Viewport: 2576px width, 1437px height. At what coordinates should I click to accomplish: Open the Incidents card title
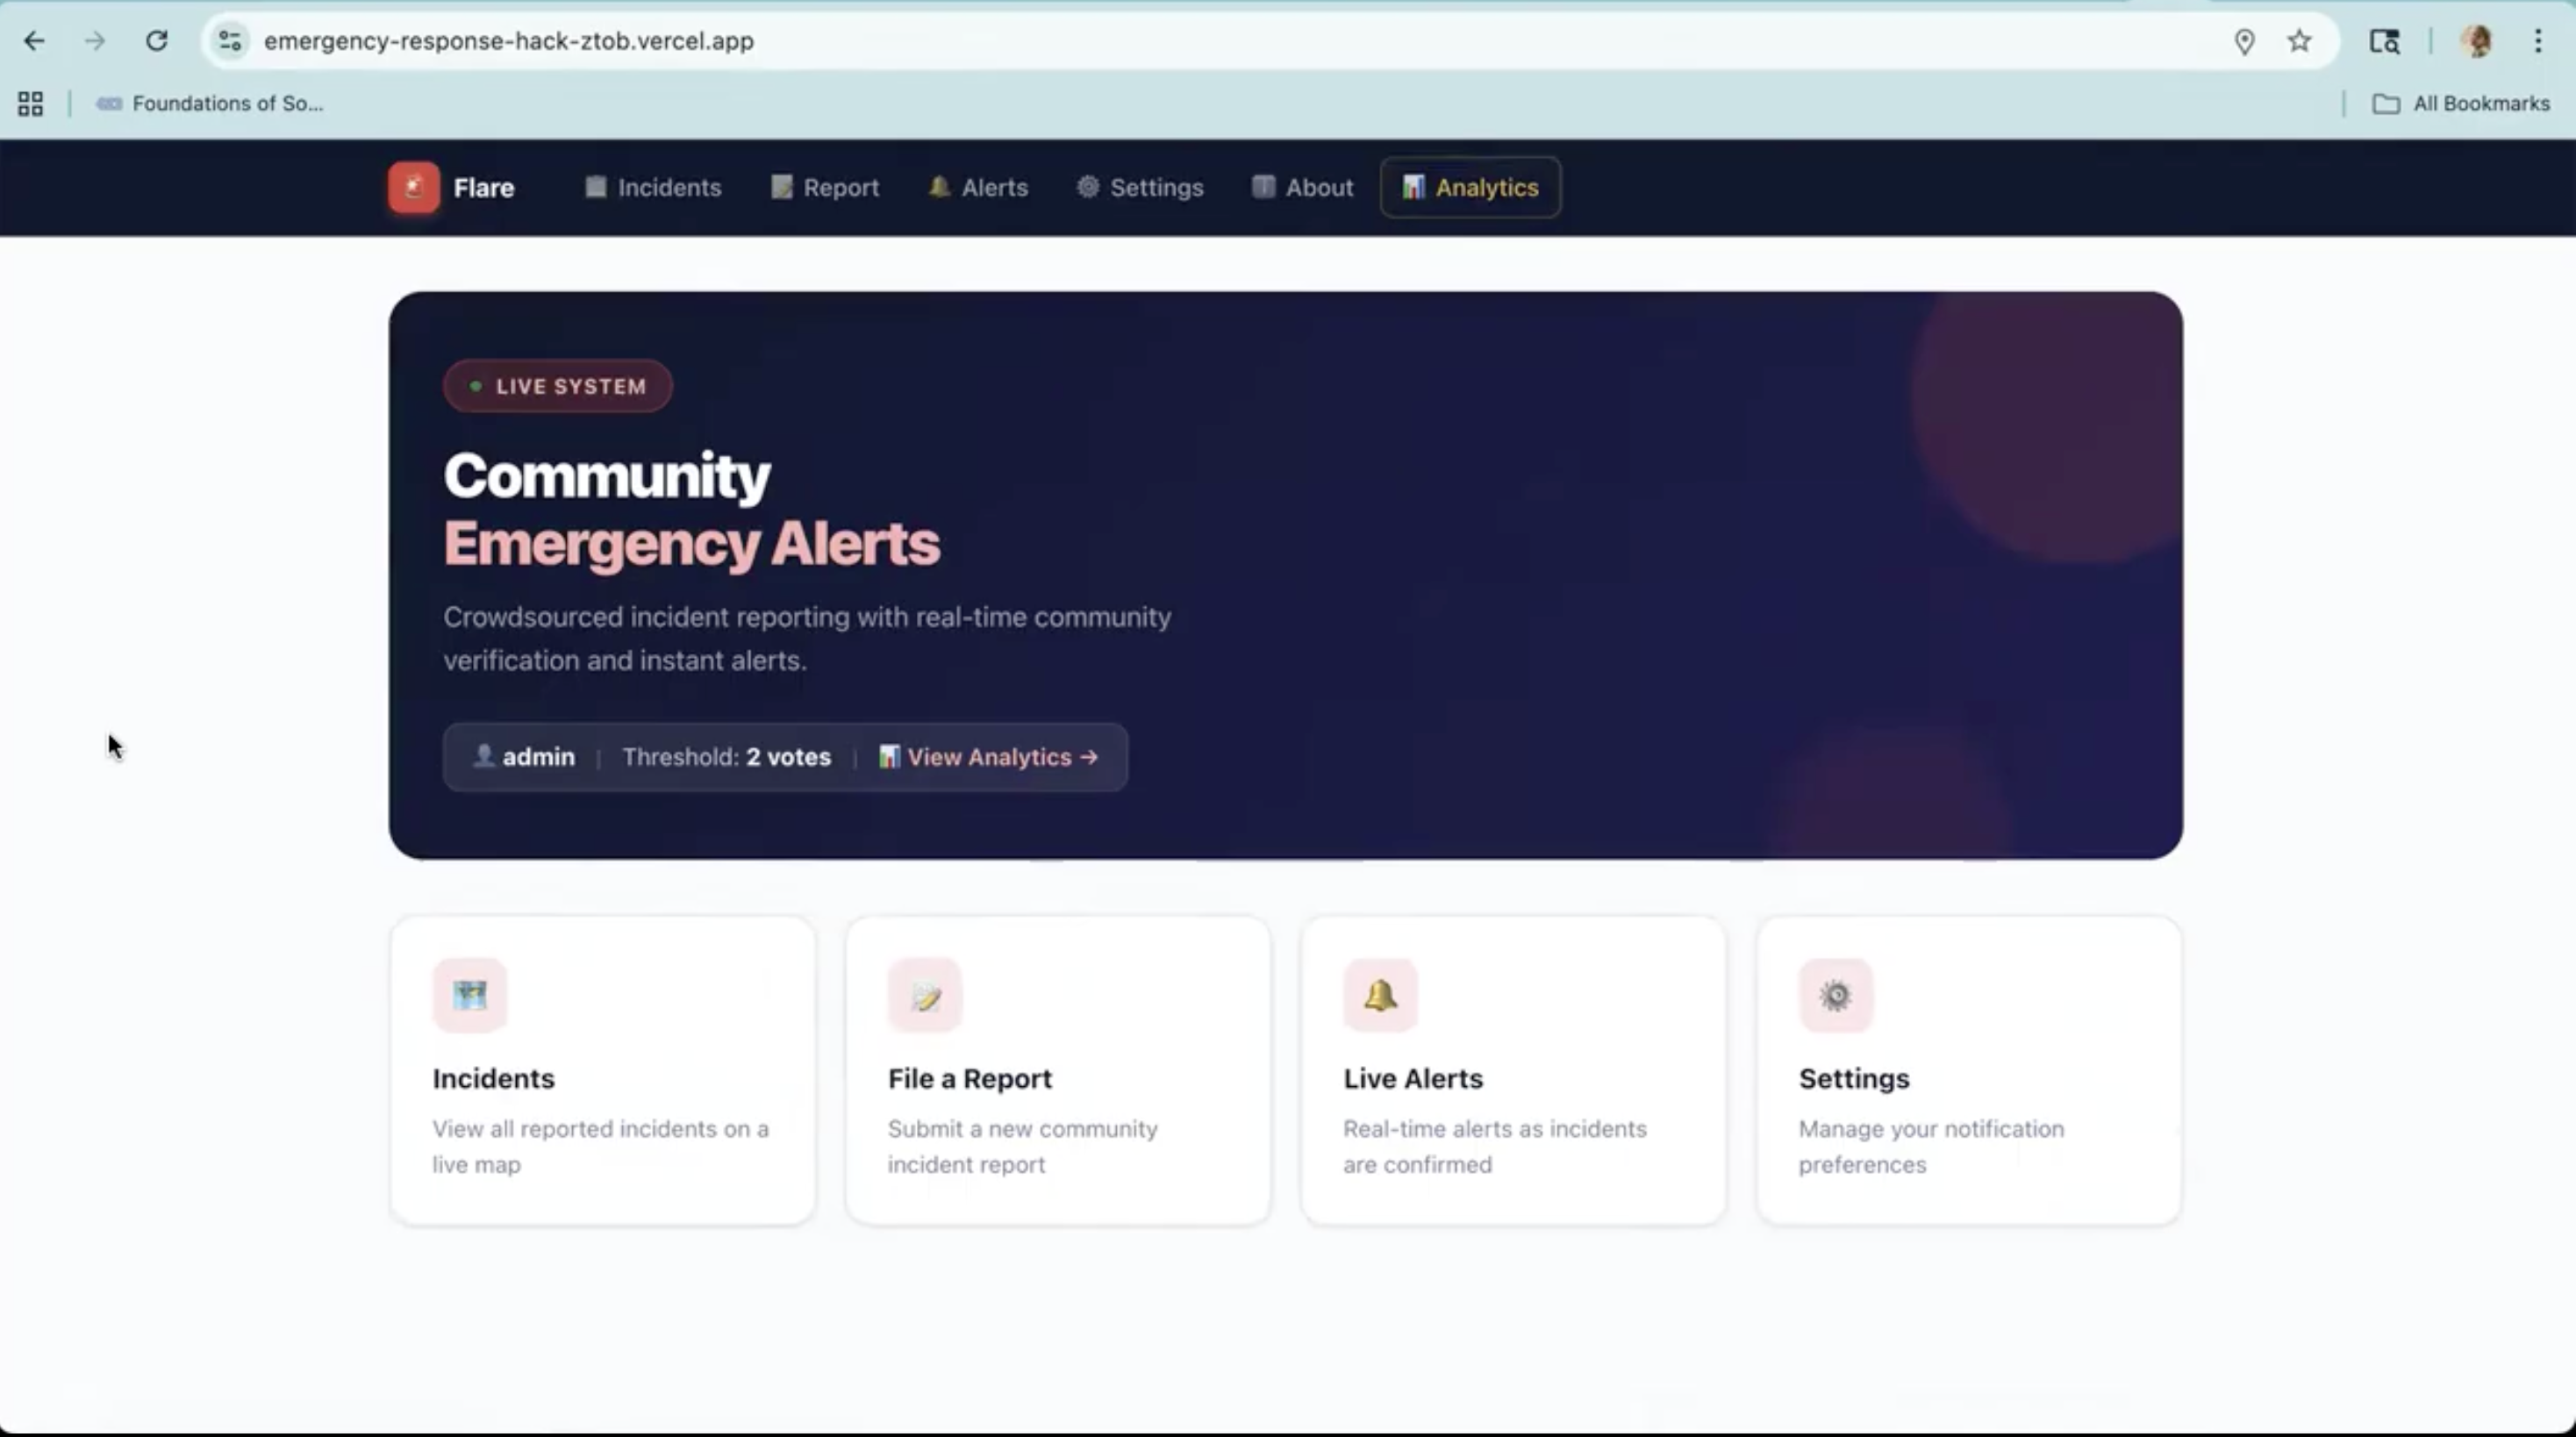[x=493, y=1078]
